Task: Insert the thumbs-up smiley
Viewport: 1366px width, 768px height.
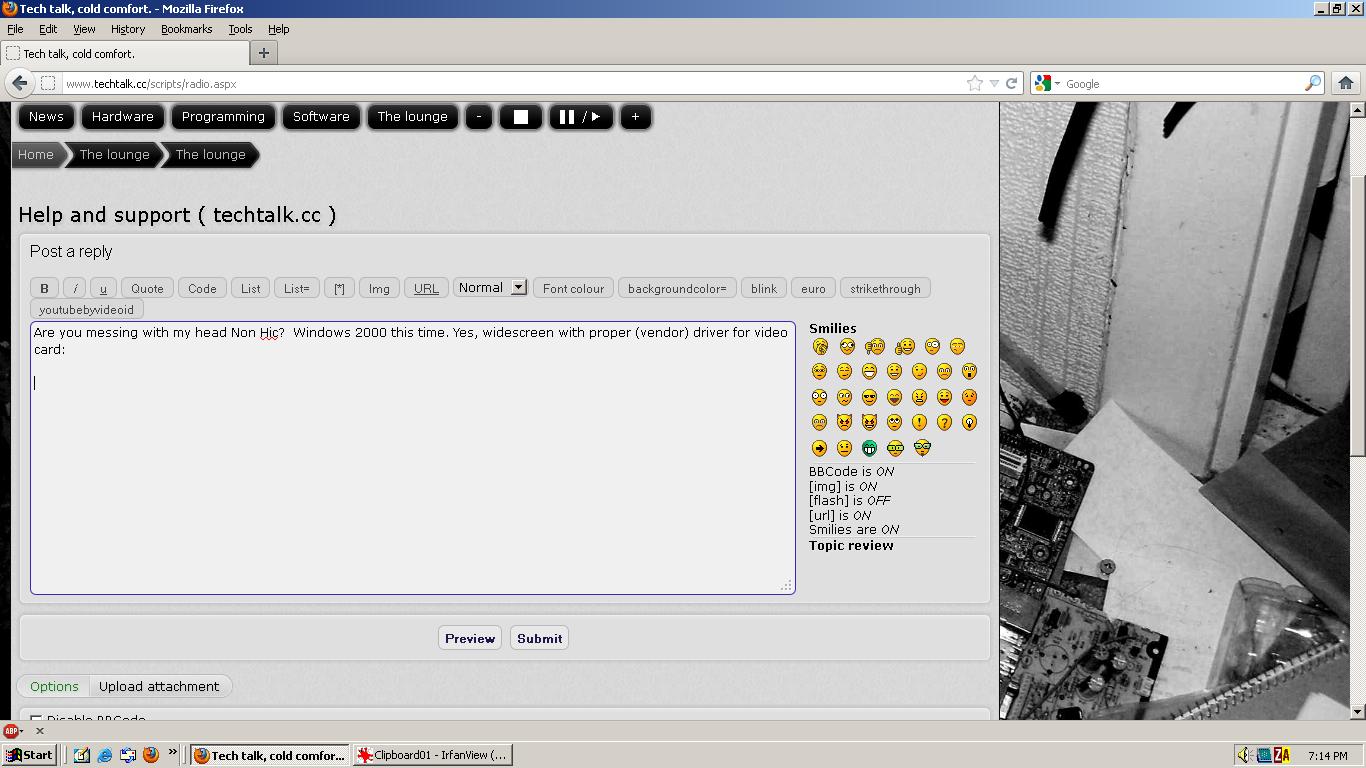Action: coord(905,347)
